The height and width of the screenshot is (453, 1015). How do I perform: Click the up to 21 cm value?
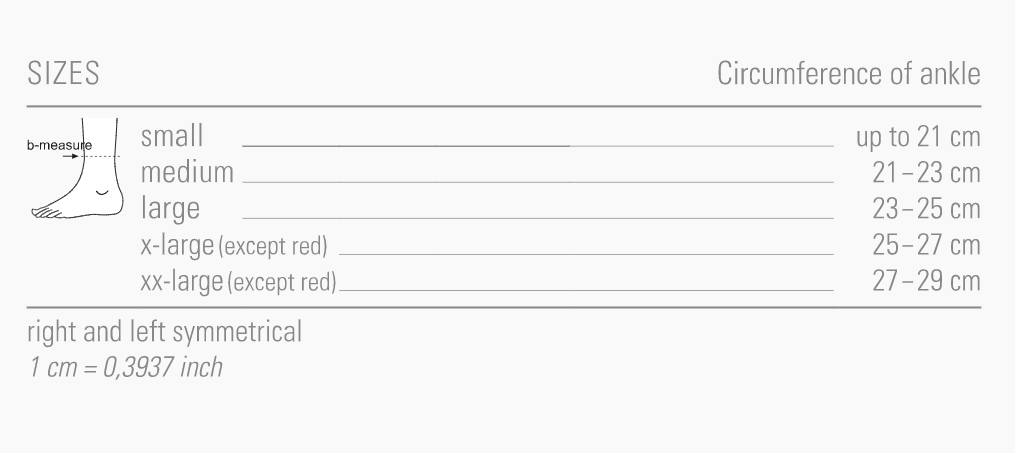917,137
